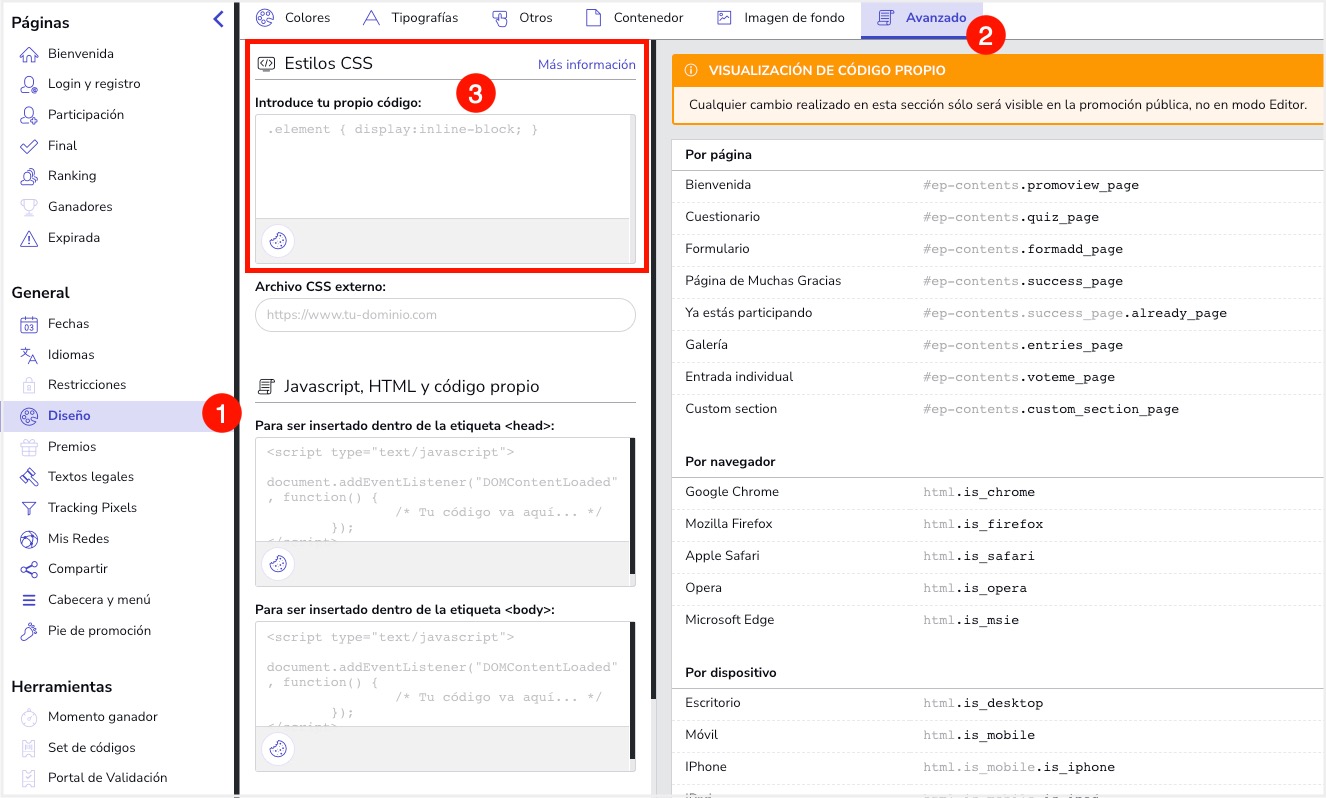The width and height of the screenshot is (1326, 798).
Task: Go to Textos legales settings
Action: 91,477
